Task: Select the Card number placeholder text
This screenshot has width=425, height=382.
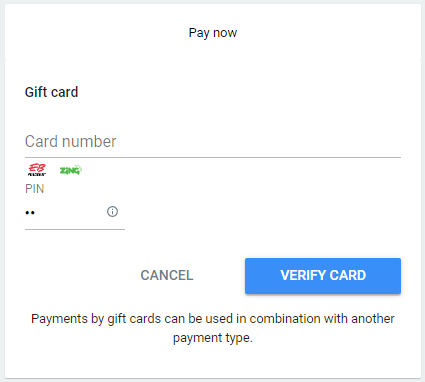Action: [x=71, y=142]
